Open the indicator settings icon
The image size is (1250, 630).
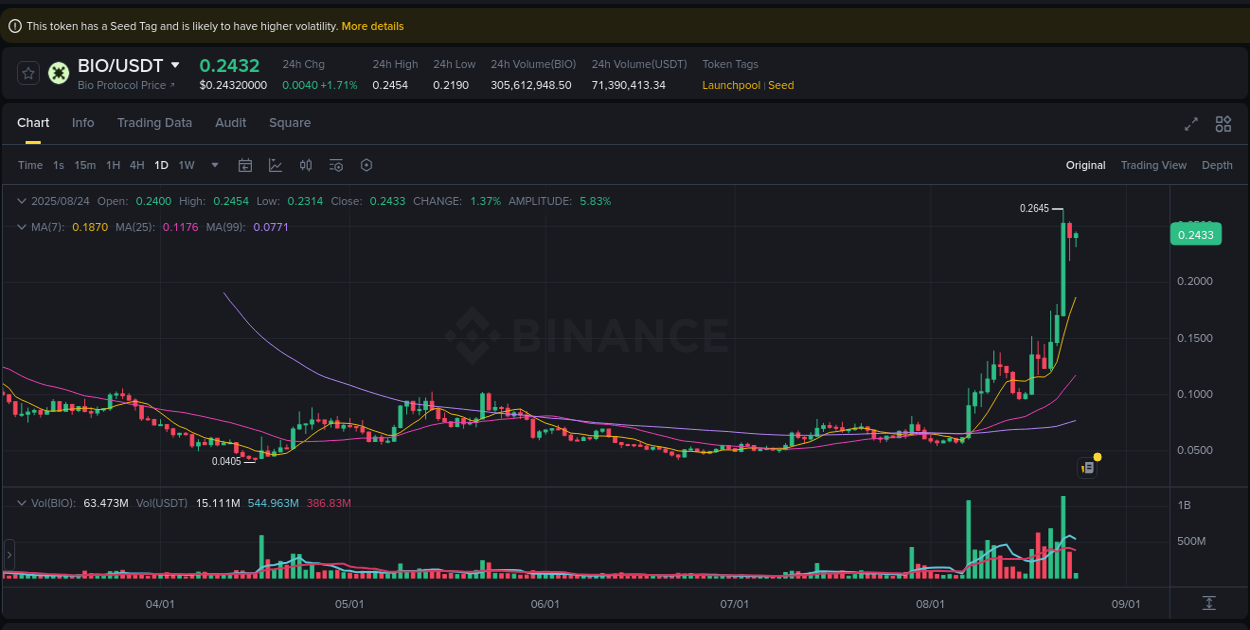click(336, 164)
